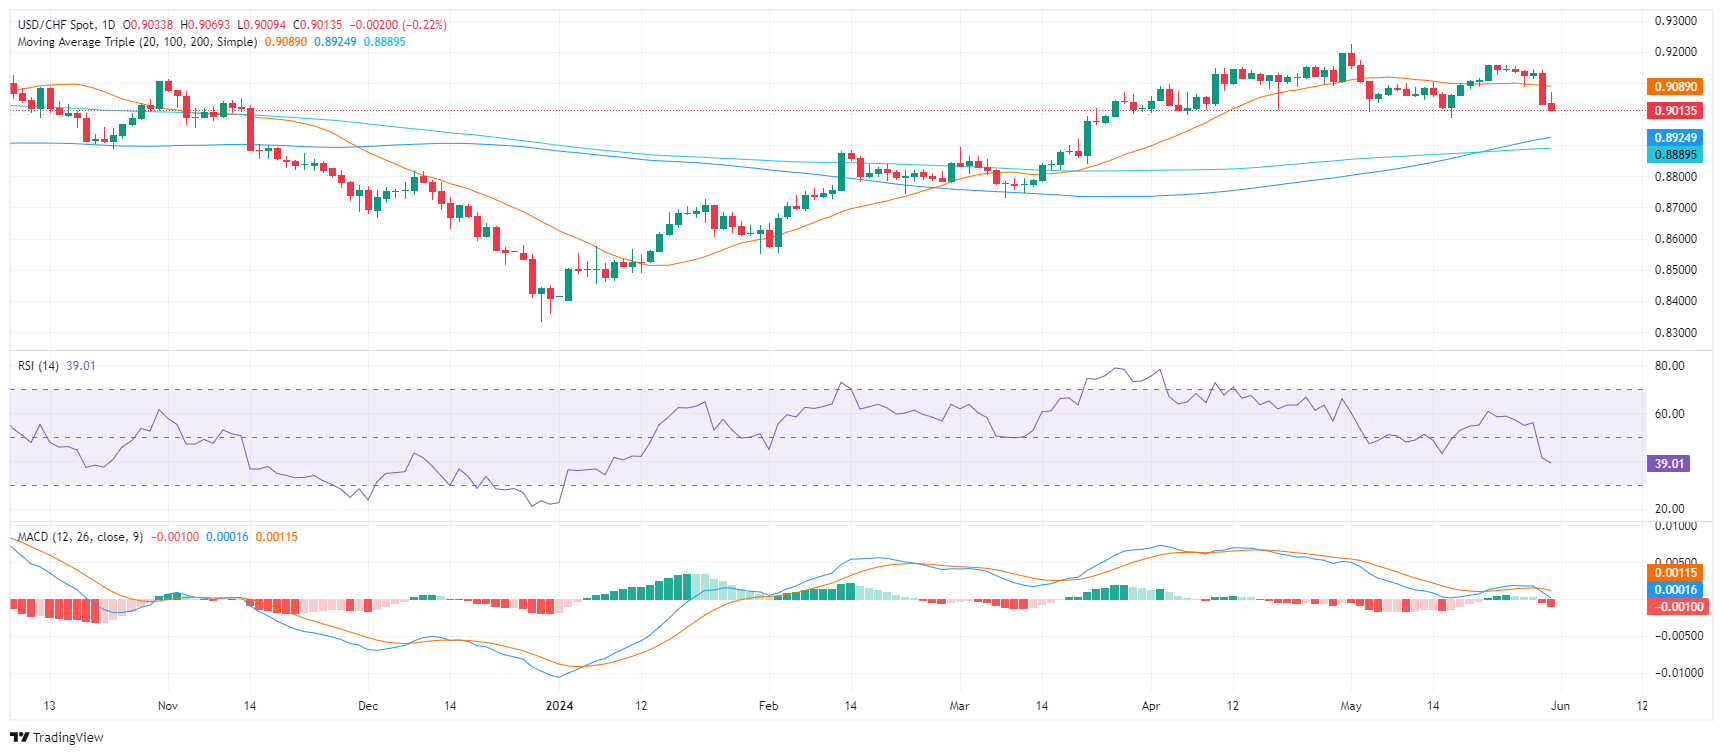This screenshot has width=1723, height=755.
Task: Click the orange 0.90890 price axis tag
Action: tap(1674, 87)
